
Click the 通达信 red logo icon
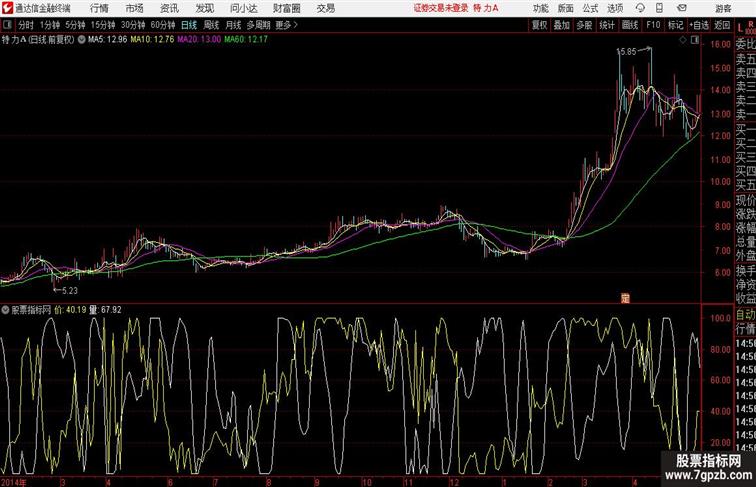(7, 8)
